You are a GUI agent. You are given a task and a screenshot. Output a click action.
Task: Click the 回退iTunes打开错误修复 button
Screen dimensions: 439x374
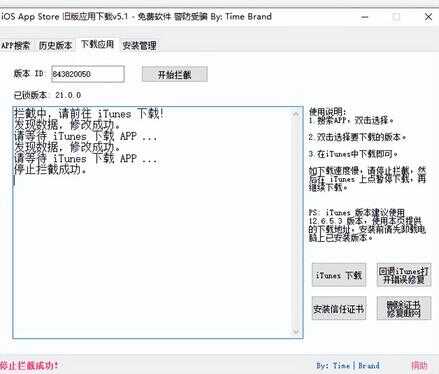404,275
